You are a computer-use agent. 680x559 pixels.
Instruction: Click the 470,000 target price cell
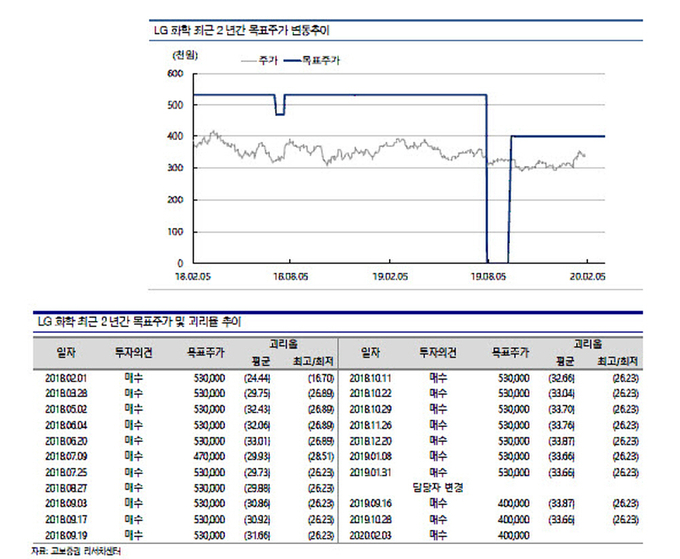click(x=209, y=456)
